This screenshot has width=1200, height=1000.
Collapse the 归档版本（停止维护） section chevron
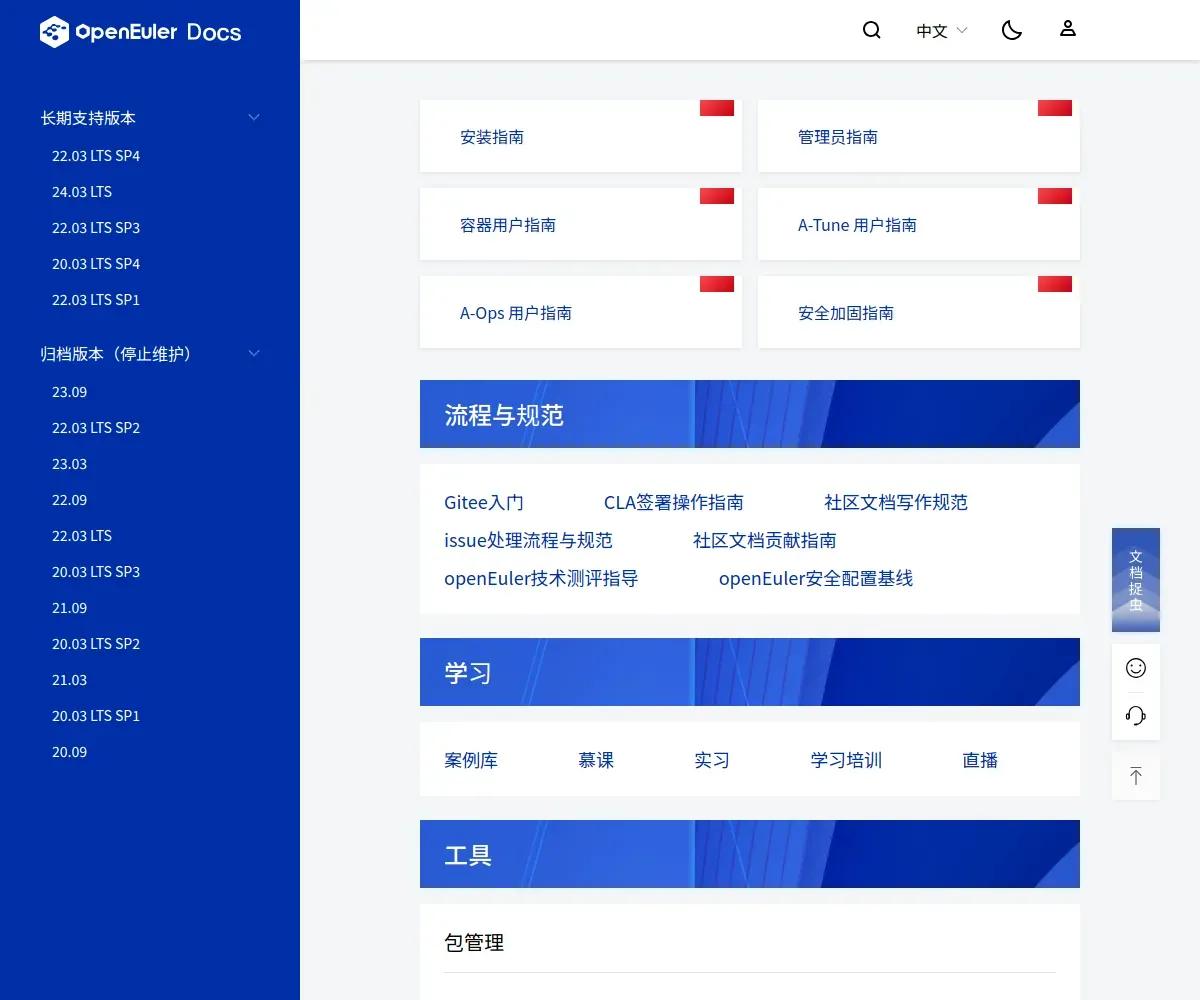click(254, 353)
